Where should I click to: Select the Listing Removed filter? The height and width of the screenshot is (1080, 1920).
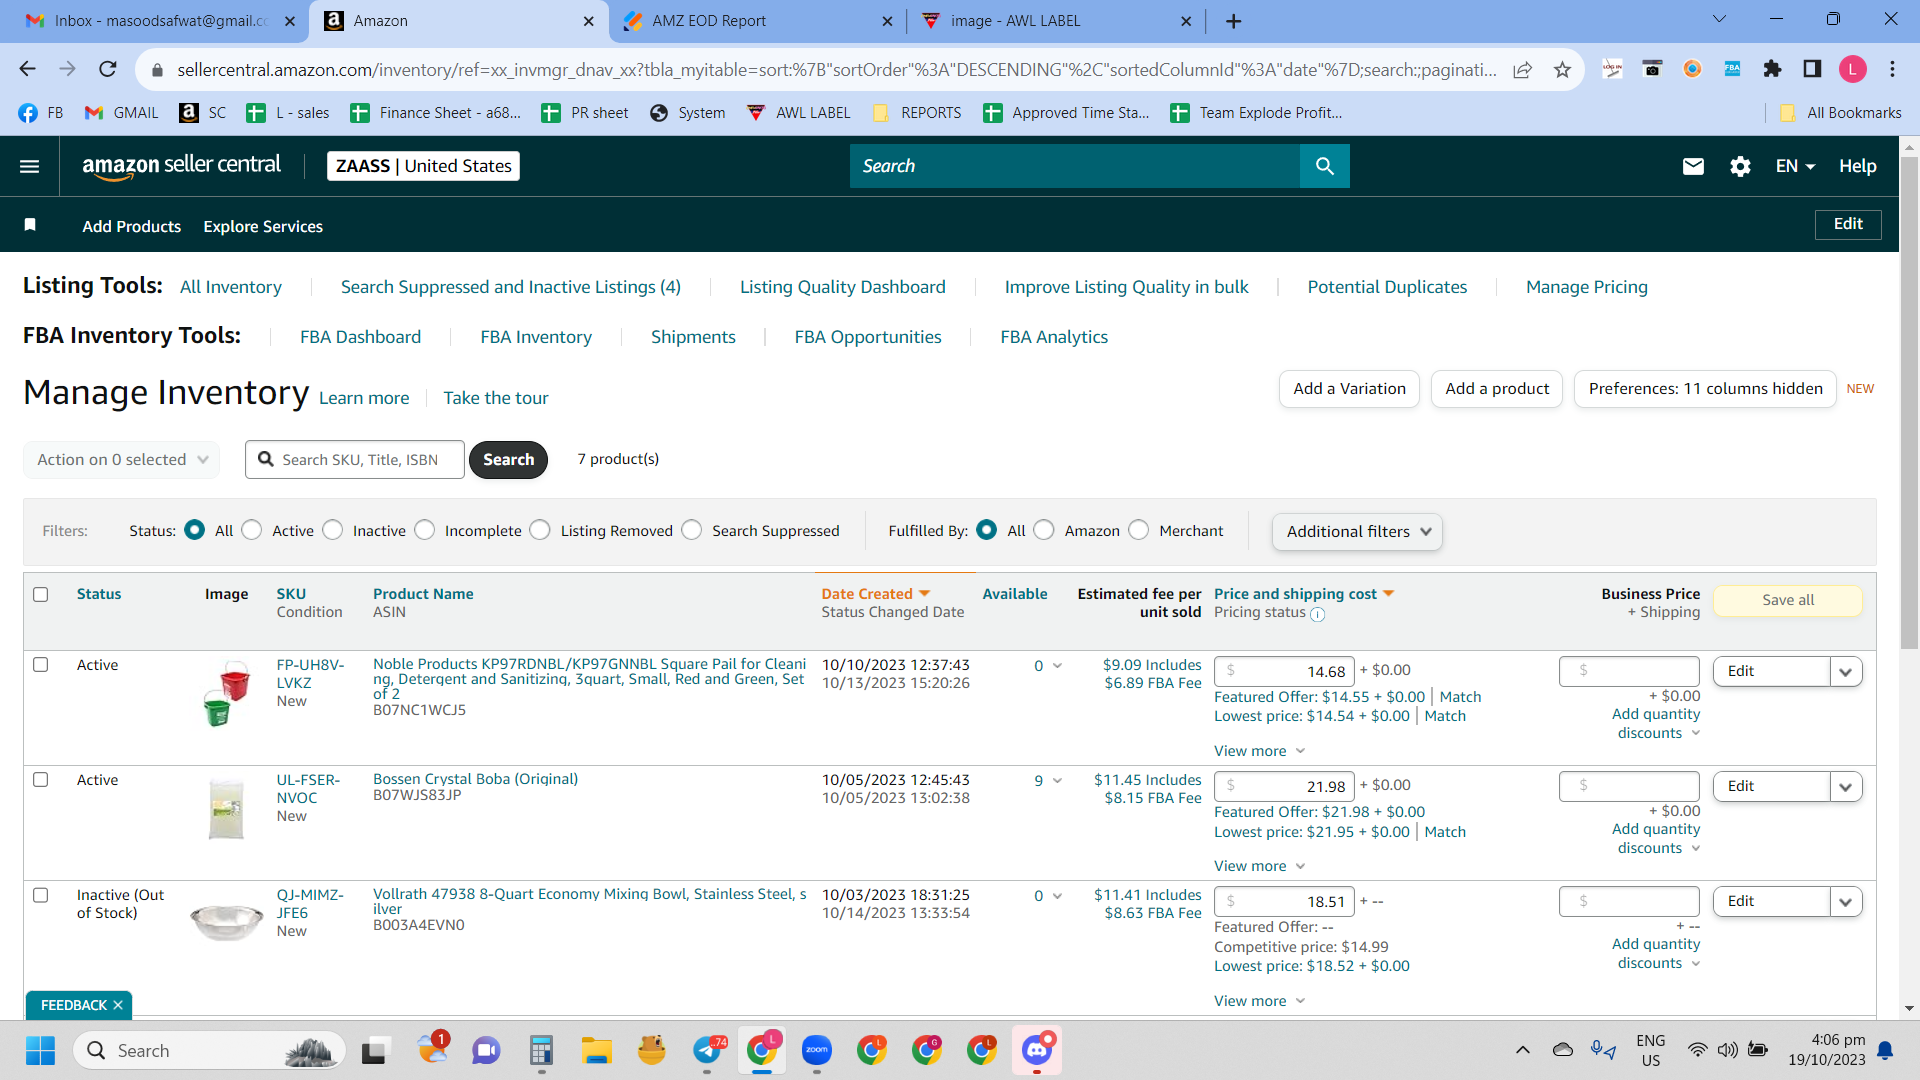tap(540, 530)
